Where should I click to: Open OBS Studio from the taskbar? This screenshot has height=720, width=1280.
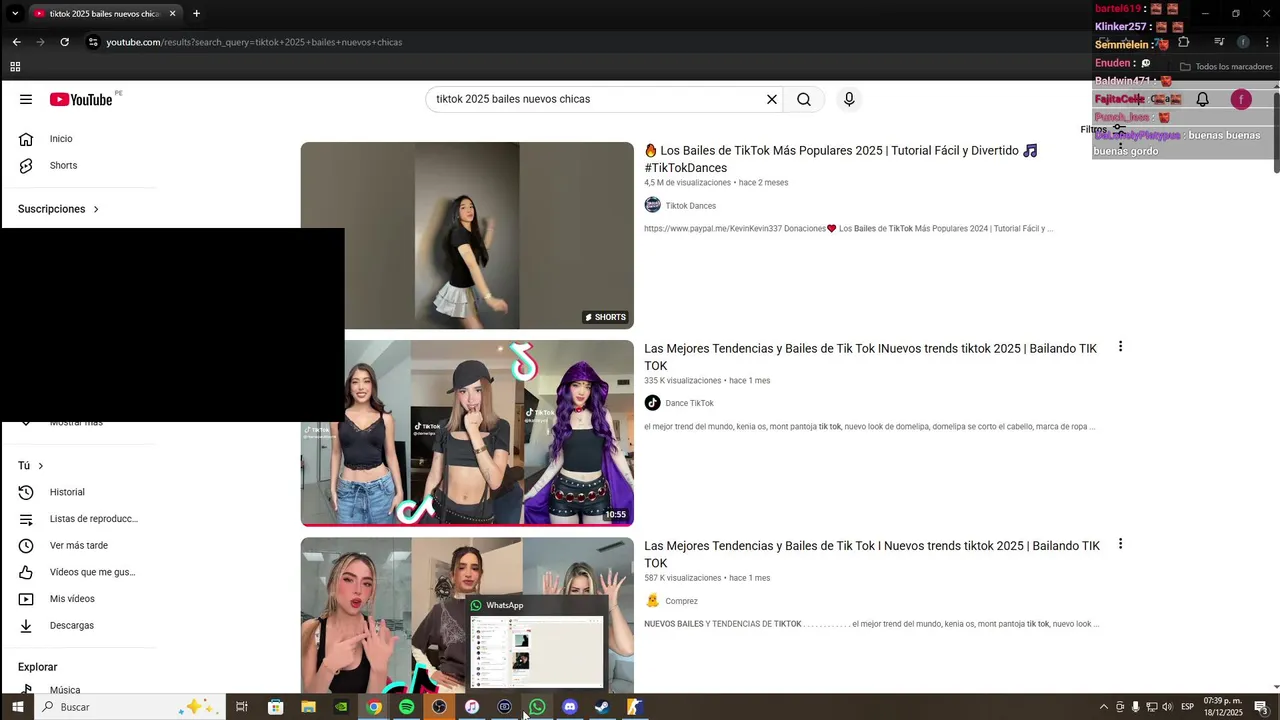click(439, 707)
